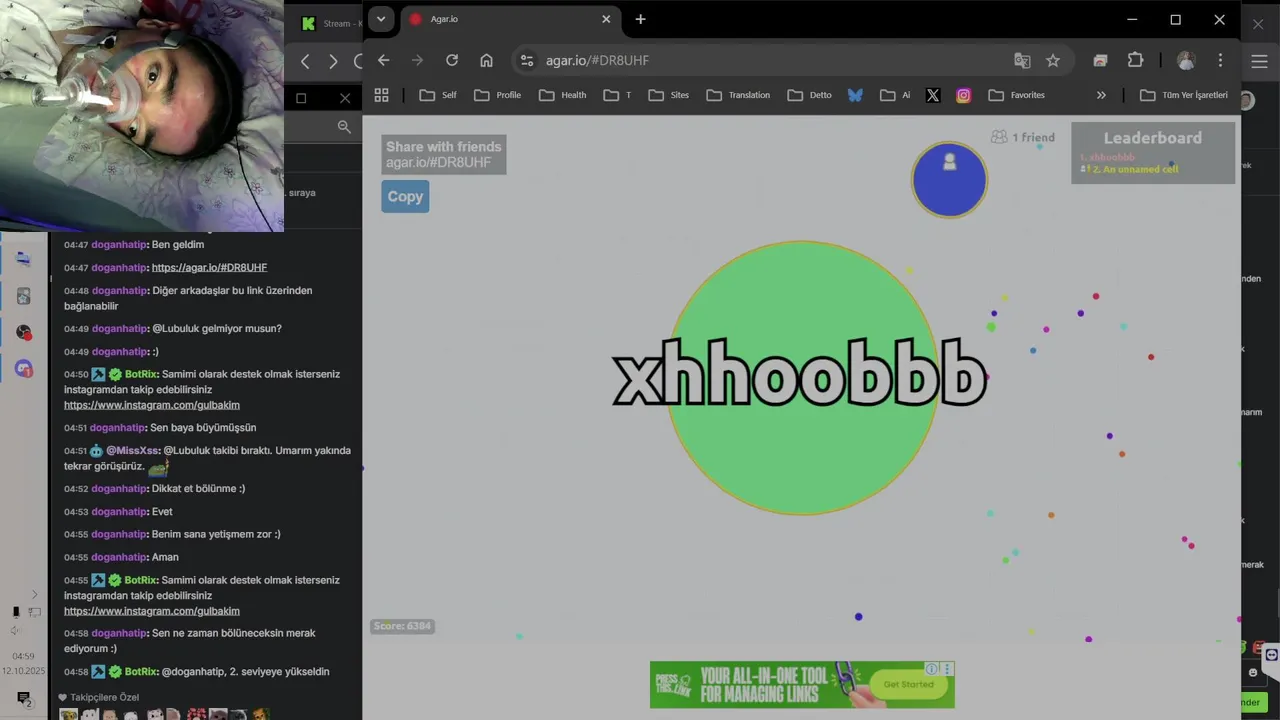Go back in the Kick window
Image resolution: width=1280 pixels, height=720 pixels.
click(x=305, y=61)
